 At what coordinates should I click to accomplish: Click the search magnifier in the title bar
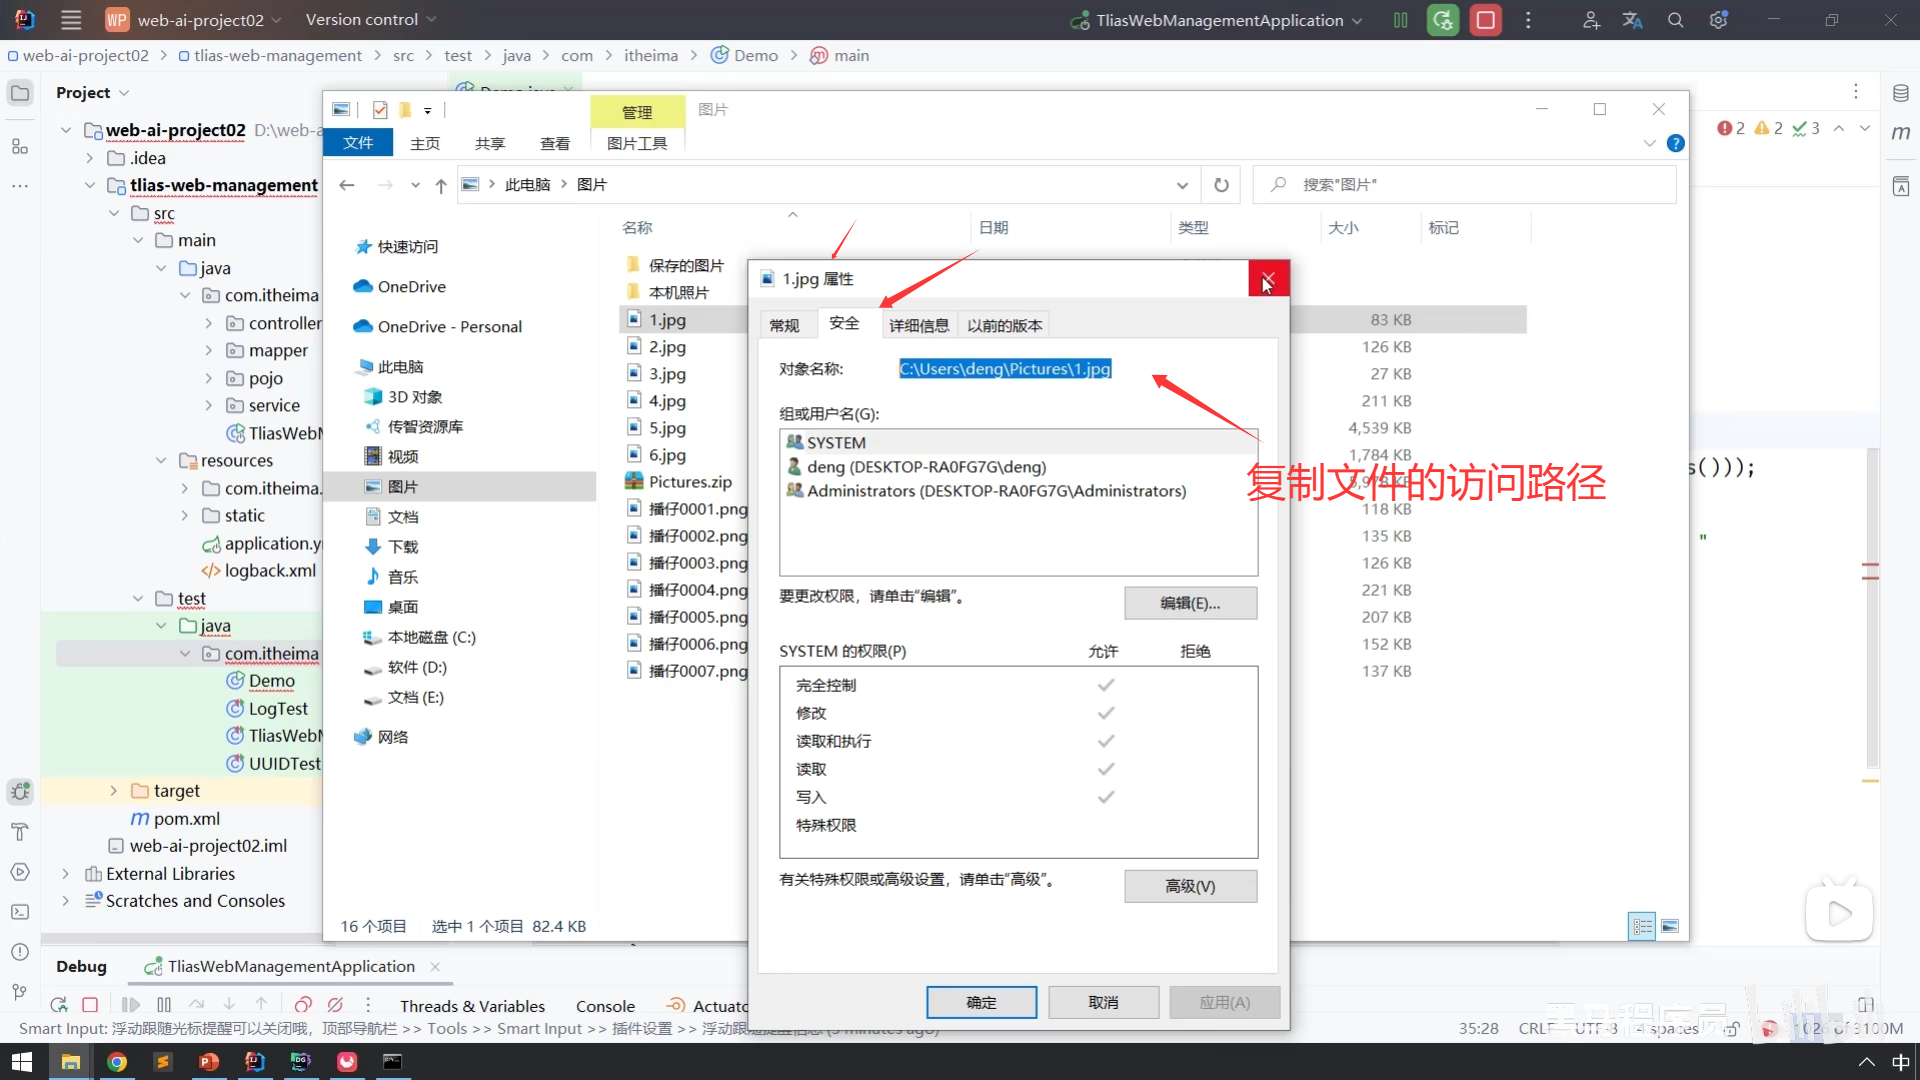[x=1675, y=20]
